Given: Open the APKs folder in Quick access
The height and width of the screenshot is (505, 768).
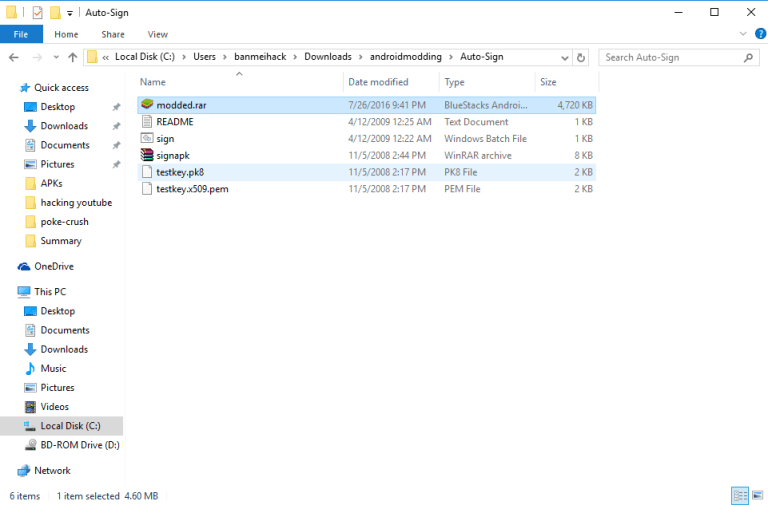Looking at the screenshot, I should [x=44, y=183].
